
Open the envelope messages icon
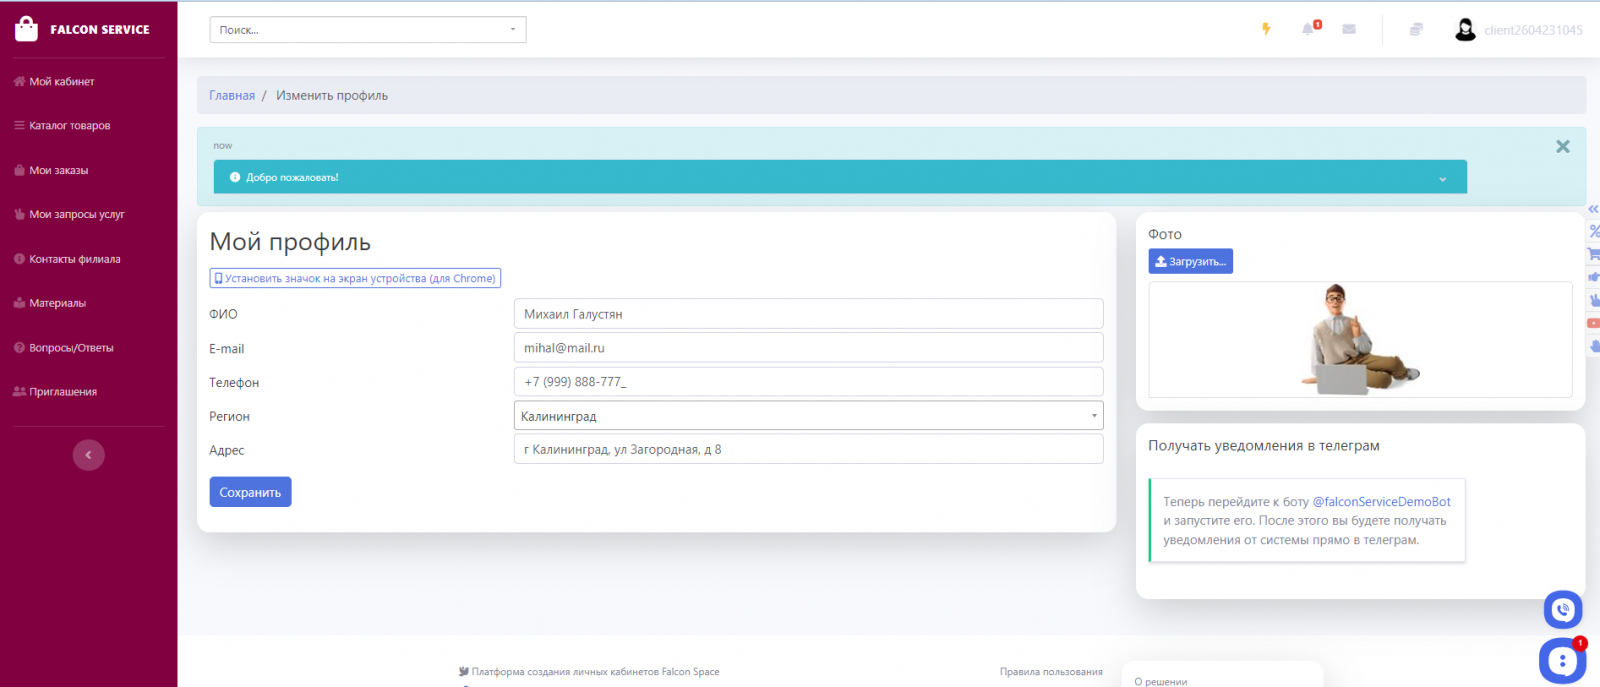1349,29
